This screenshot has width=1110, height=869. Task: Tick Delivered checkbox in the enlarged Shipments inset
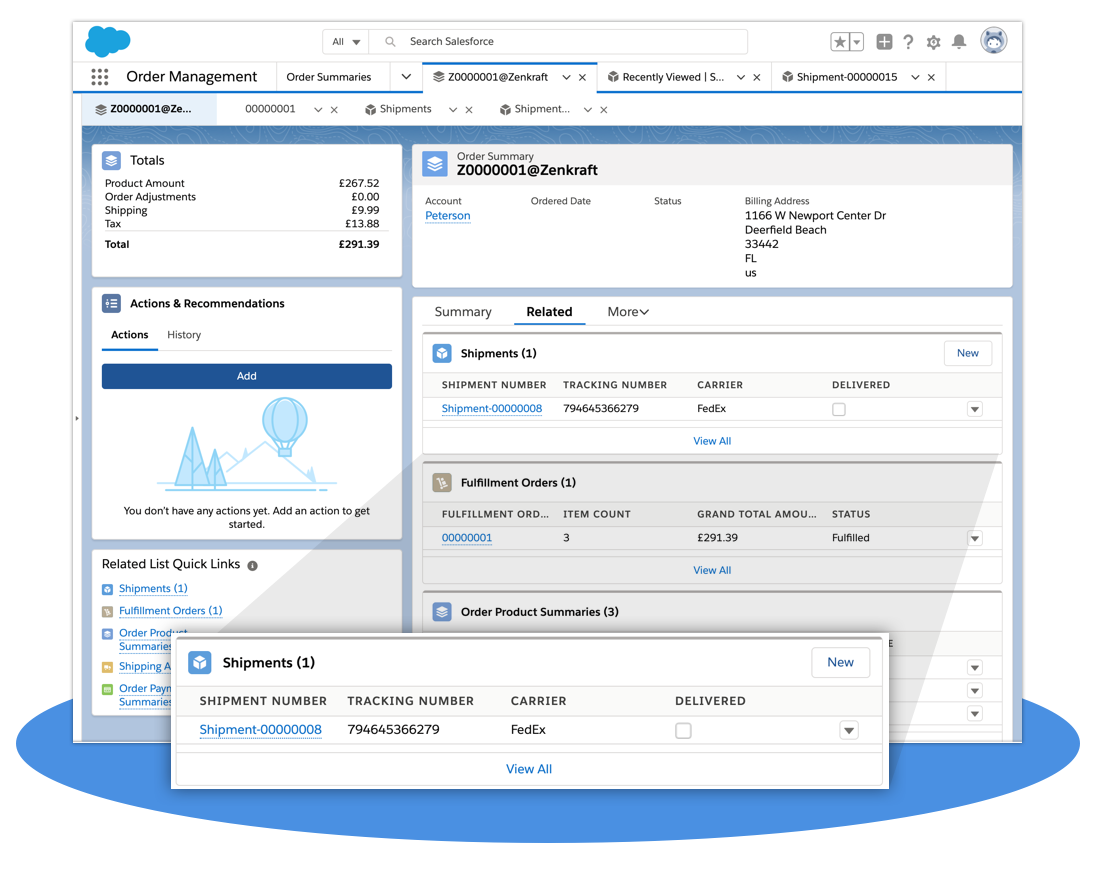pos(683,730)
